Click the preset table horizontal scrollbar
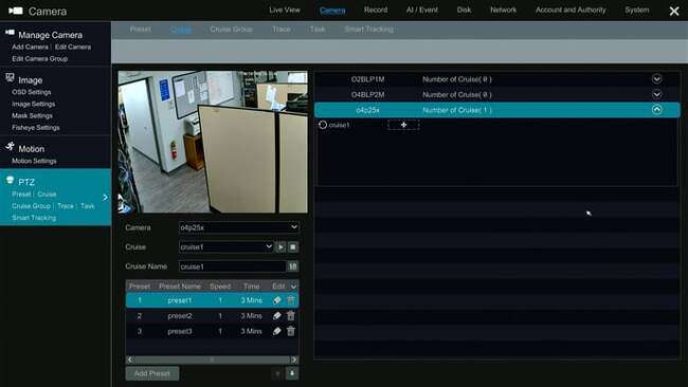 click(212, 360)
